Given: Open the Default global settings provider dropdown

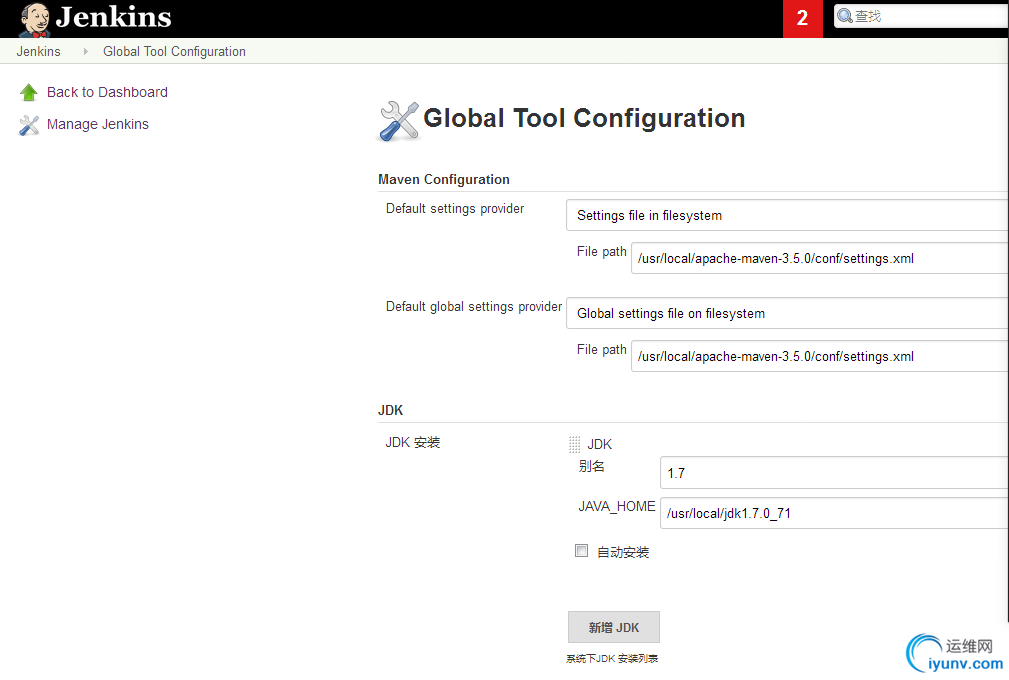Looking at the screenshot, I should (x=787, y=313).
